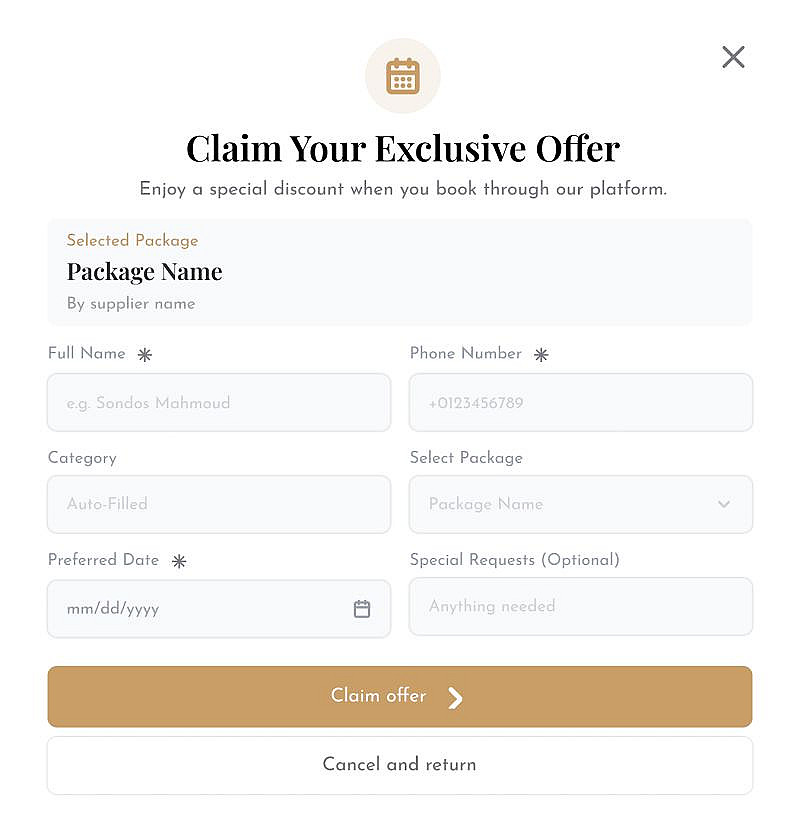Focus the Full Name input field
This screenshot has height=832, width=800.
[x=218, y=403]
